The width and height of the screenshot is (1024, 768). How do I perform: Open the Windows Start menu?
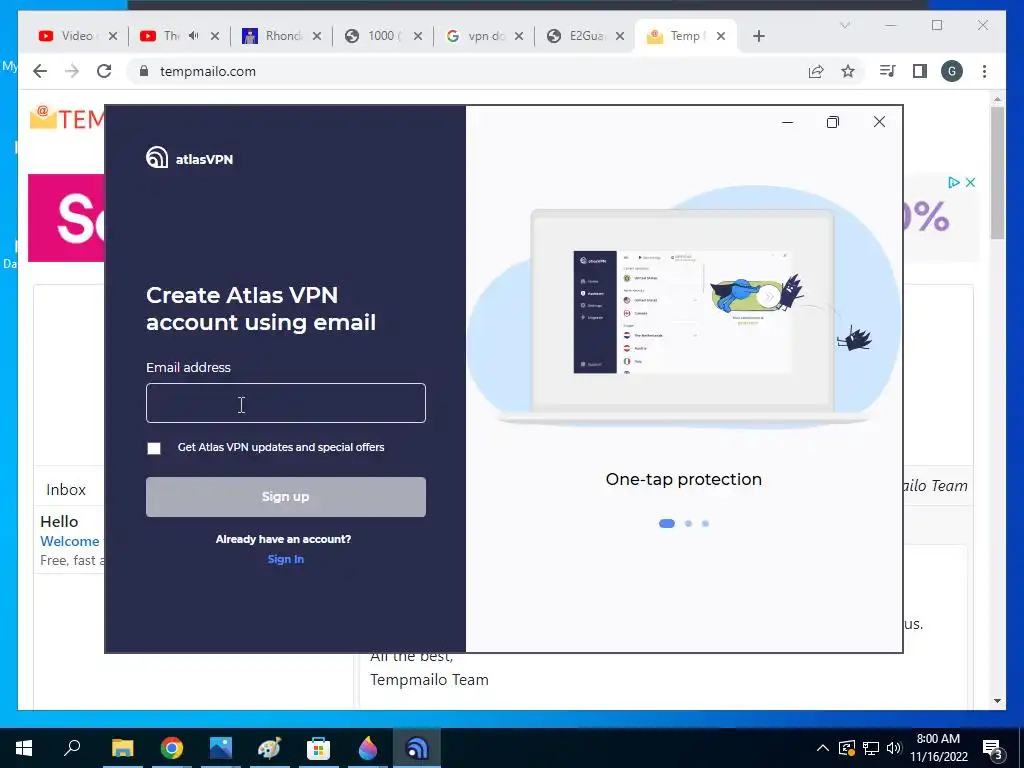pyautogui.click(x=24, y=748)
